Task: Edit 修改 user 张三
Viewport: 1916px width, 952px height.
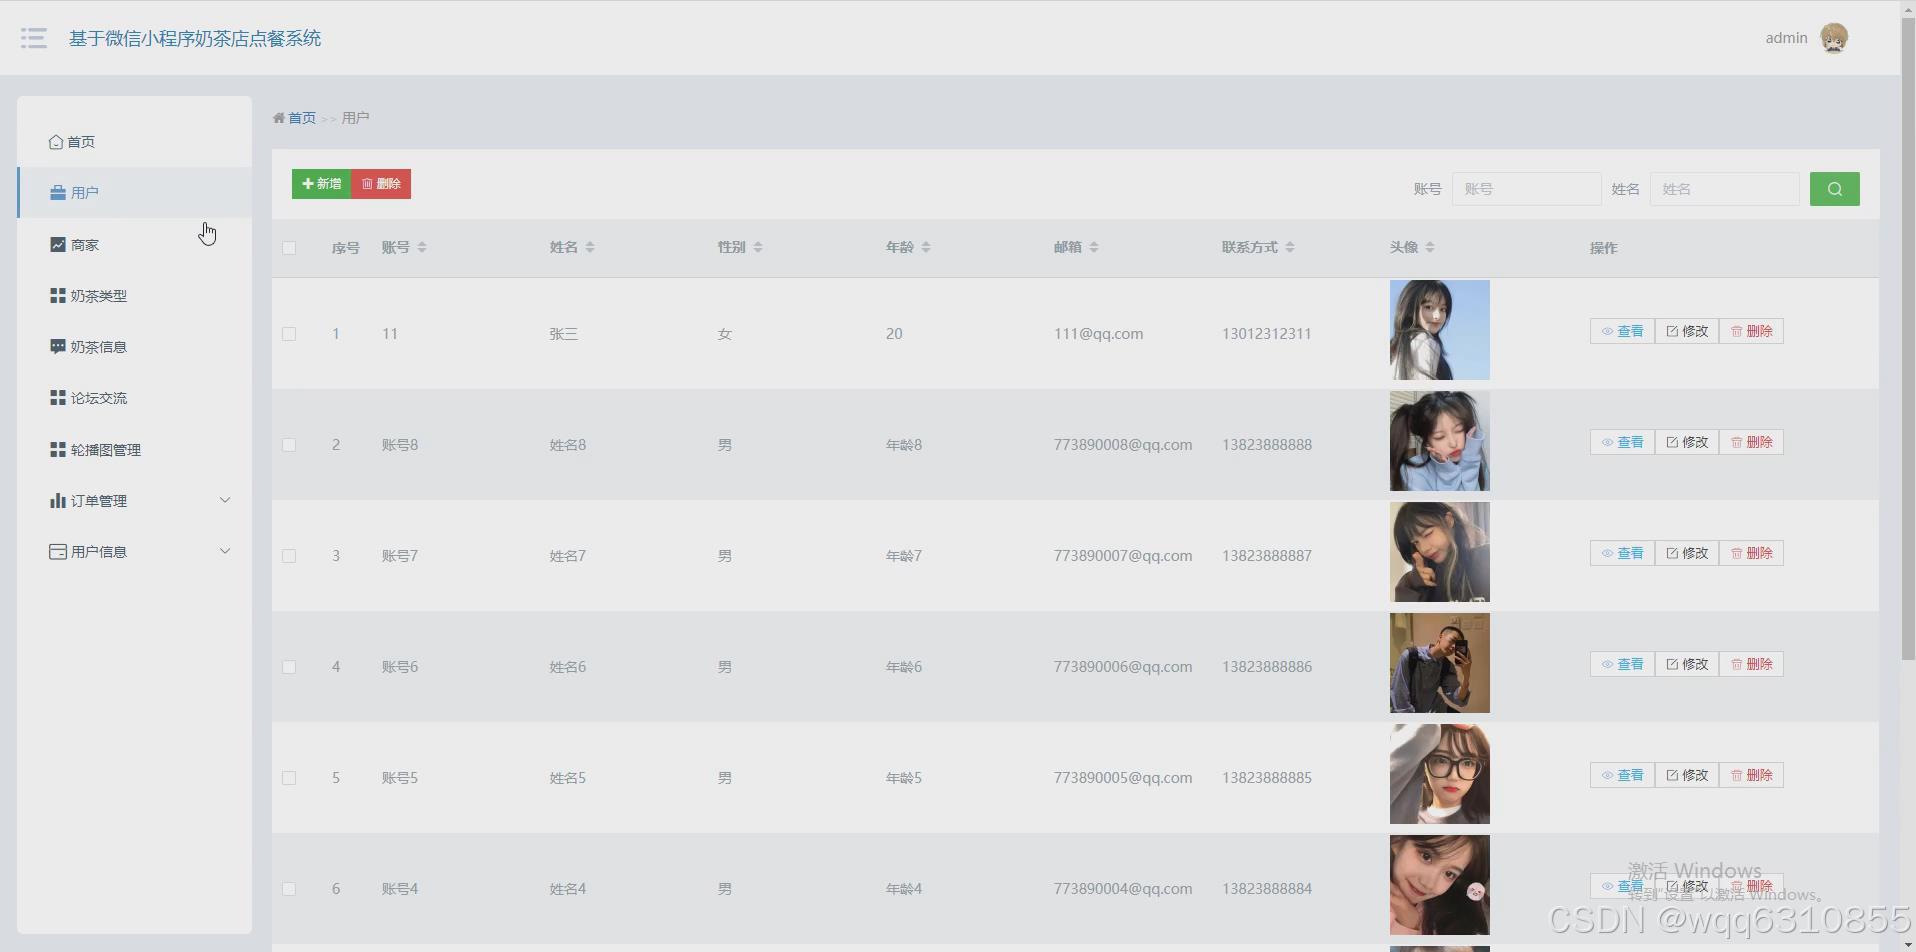Action: tap(1687, 331)
